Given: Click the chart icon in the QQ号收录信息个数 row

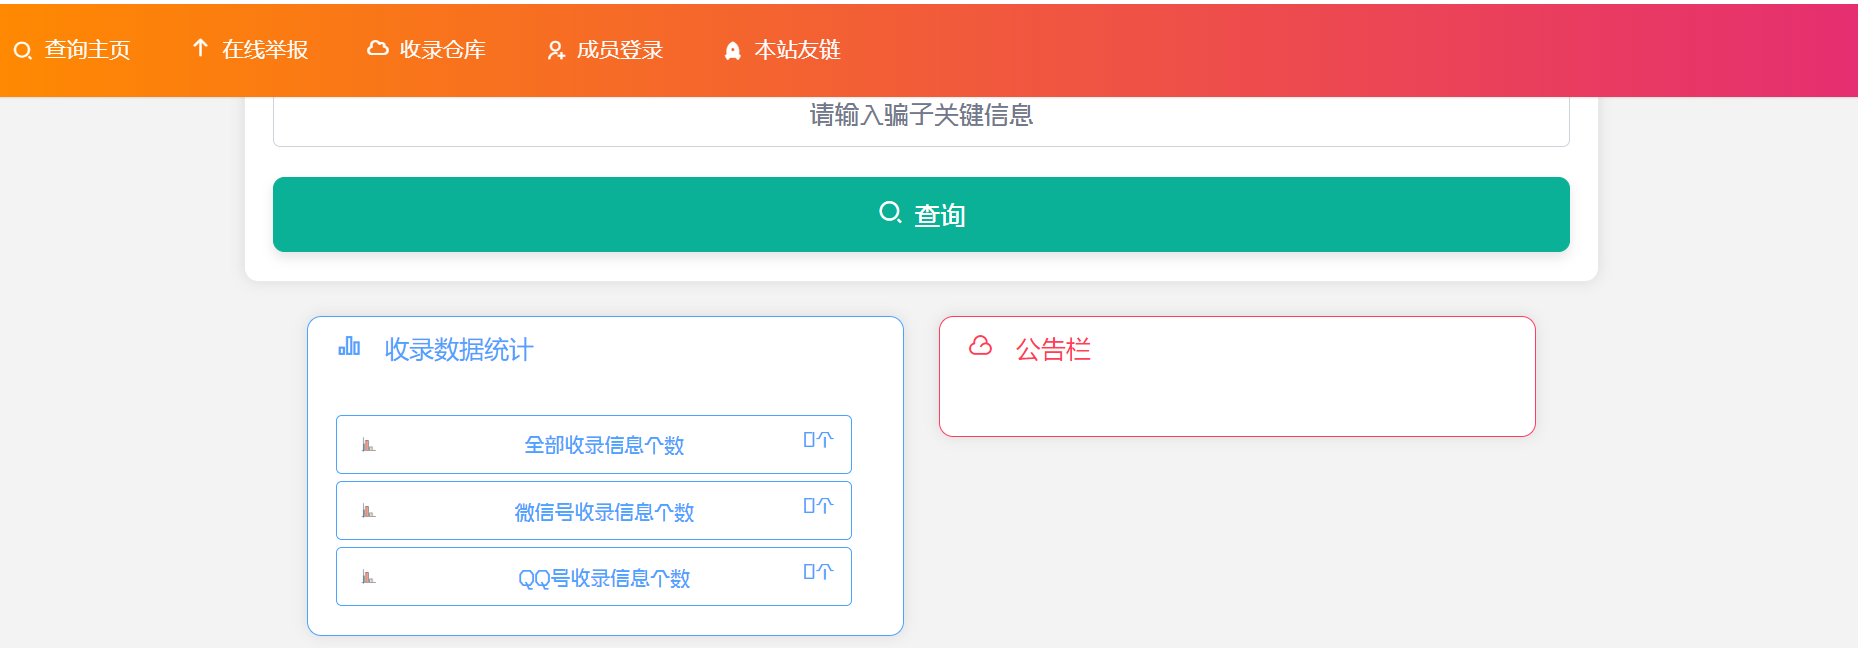Looking at the screenshot, I should click(369, 576).
